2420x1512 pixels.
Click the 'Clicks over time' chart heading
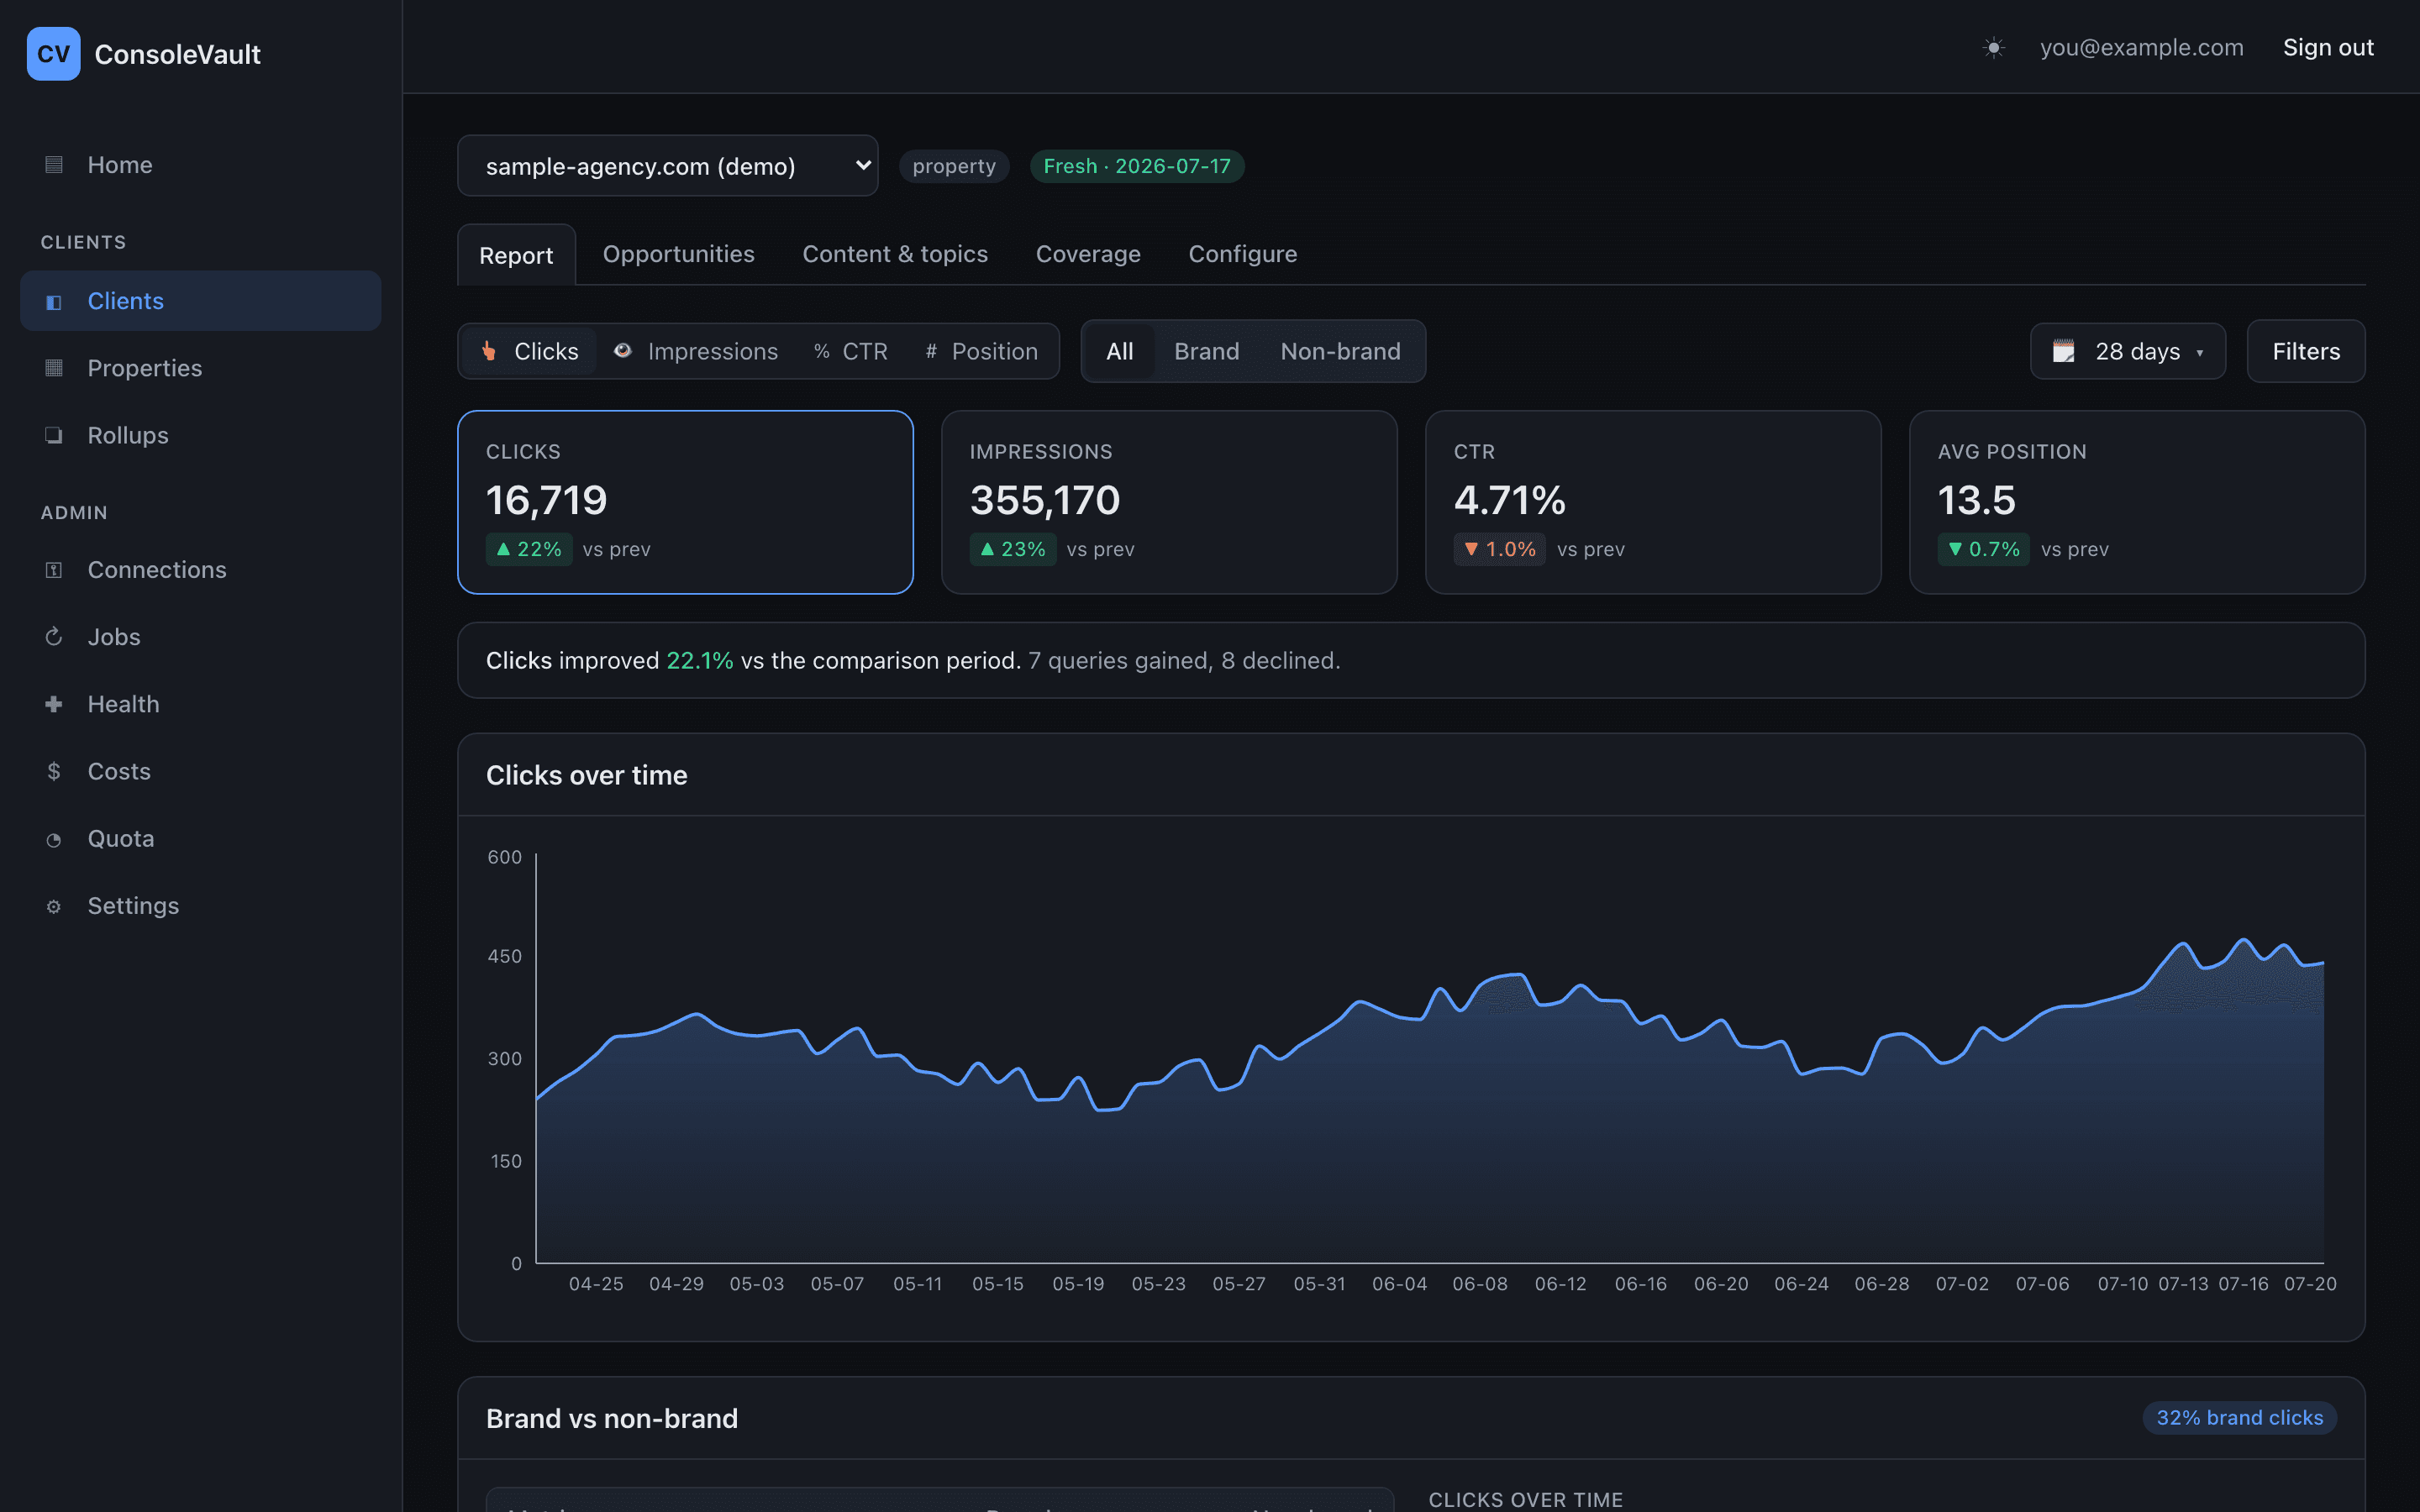(587, 775)
